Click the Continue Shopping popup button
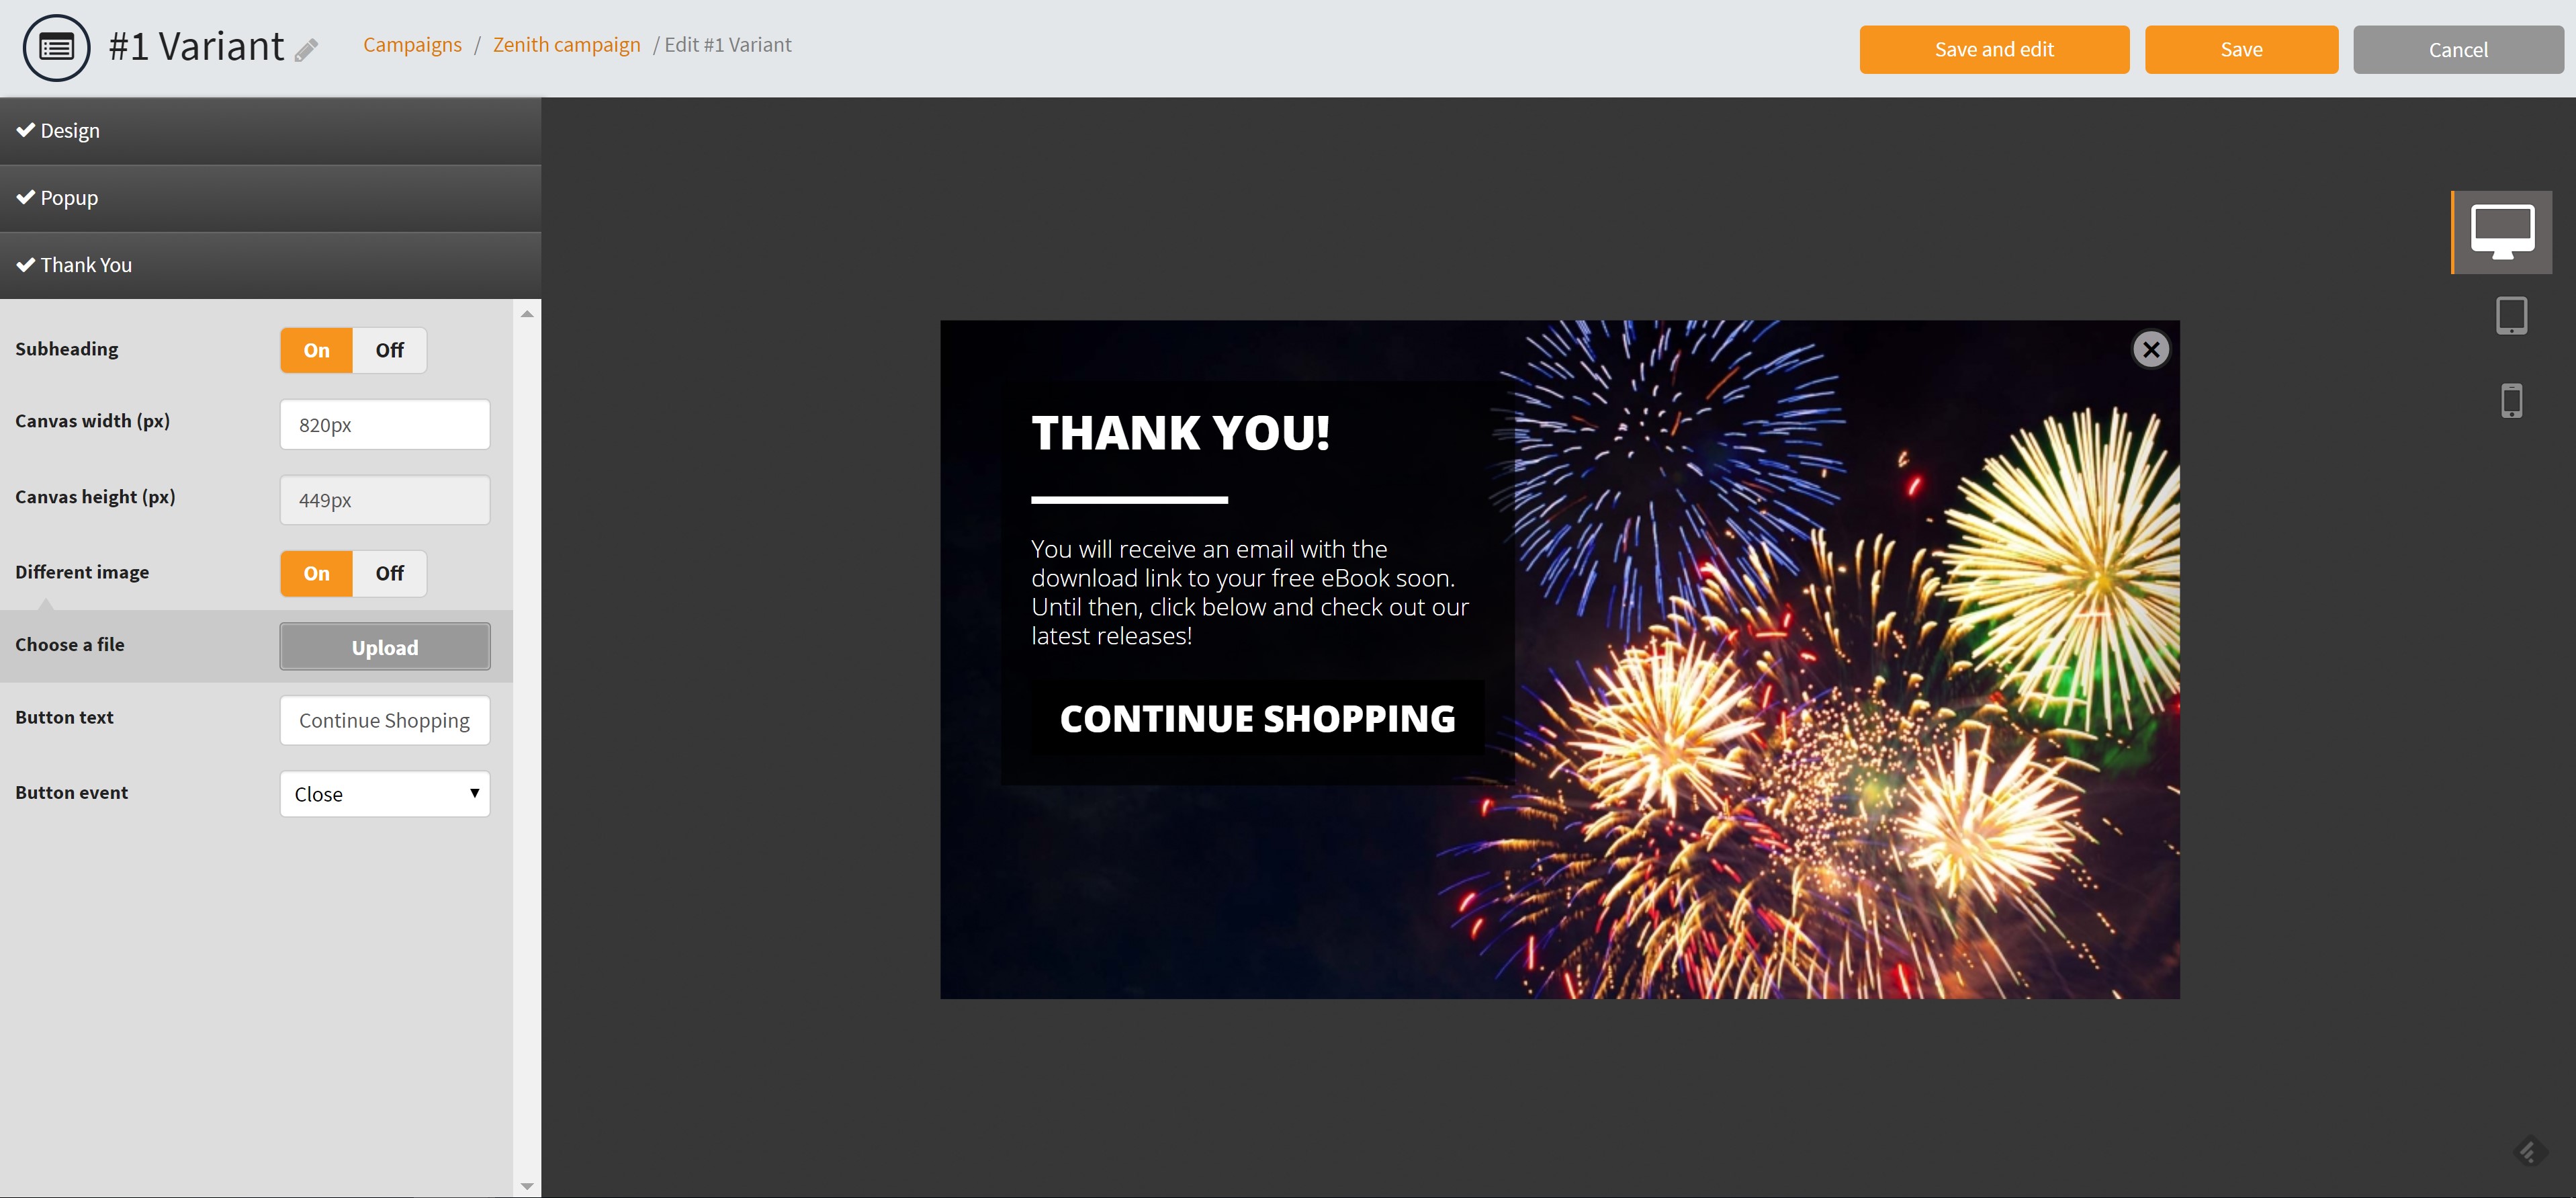The height and width of the screenshot is (1198, 2576). [x=1257, y=718]
